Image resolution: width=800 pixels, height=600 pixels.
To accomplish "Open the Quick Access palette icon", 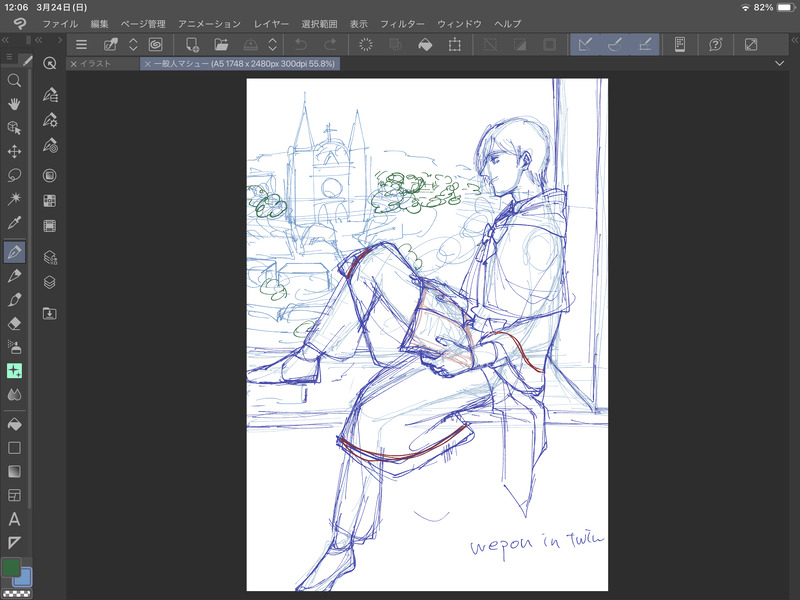I will (49, 63).
